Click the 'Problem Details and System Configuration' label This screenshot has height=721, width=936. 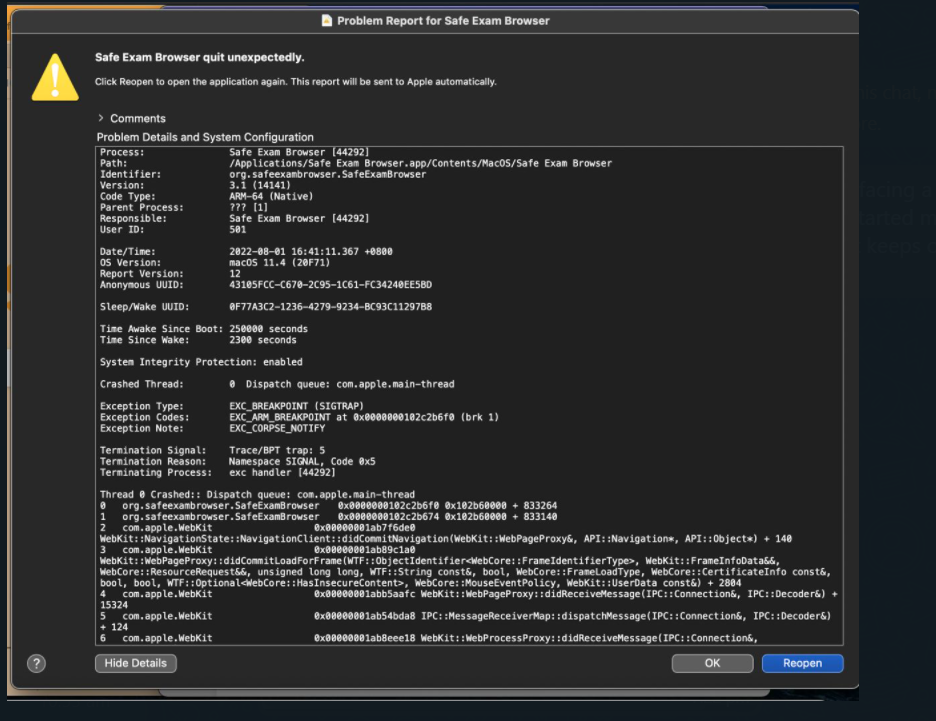click(x=205, y=137)
